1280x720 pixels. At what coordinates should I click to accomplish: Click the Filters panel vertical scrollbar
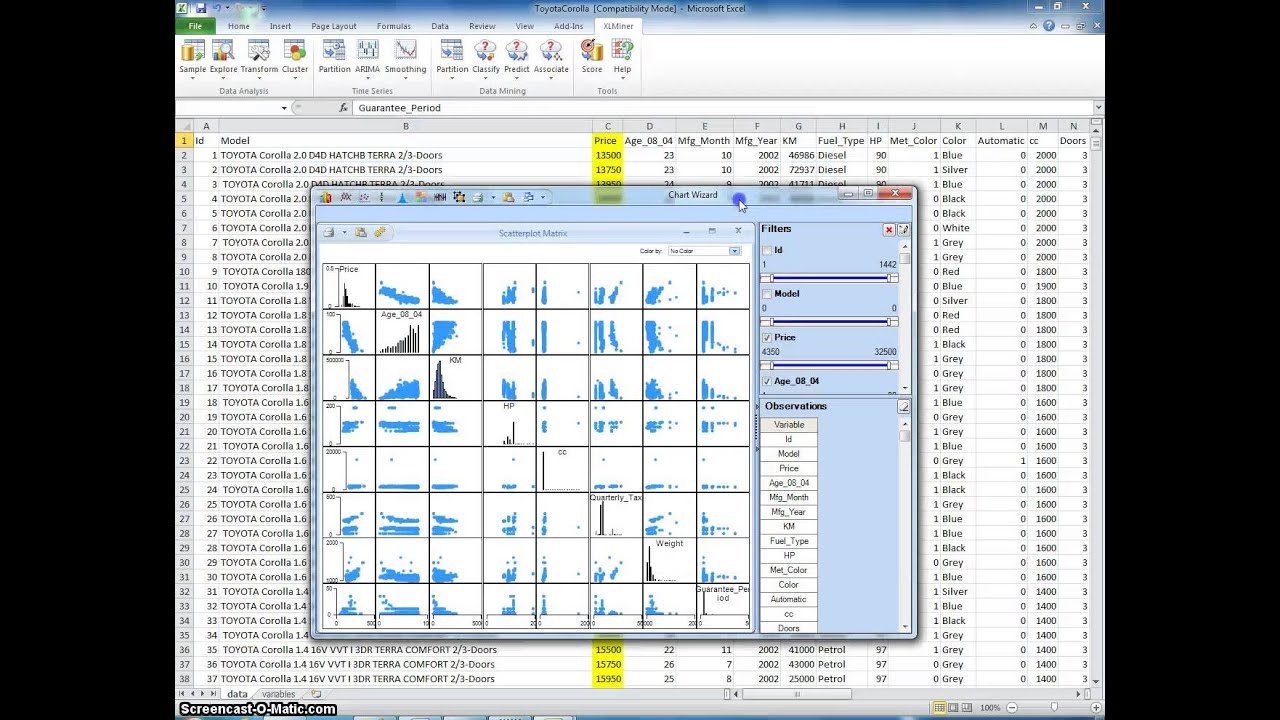905,316
